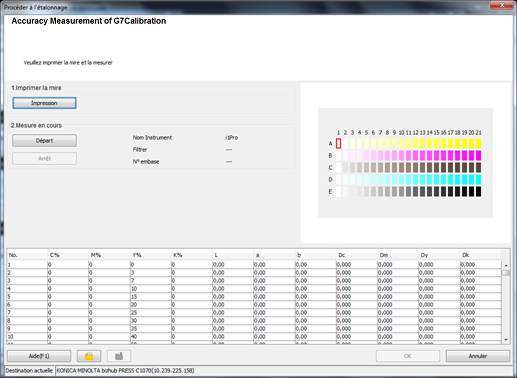Print the chart with the Impression button
Screen dimensions: 517x378
click(x=44, y=103)
